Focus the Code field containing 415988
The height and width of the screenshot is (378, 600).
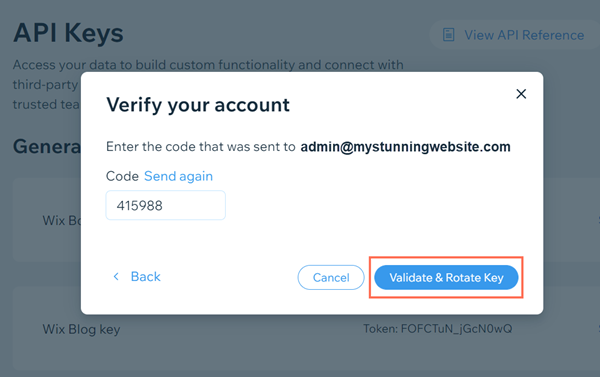coord(166,205)
